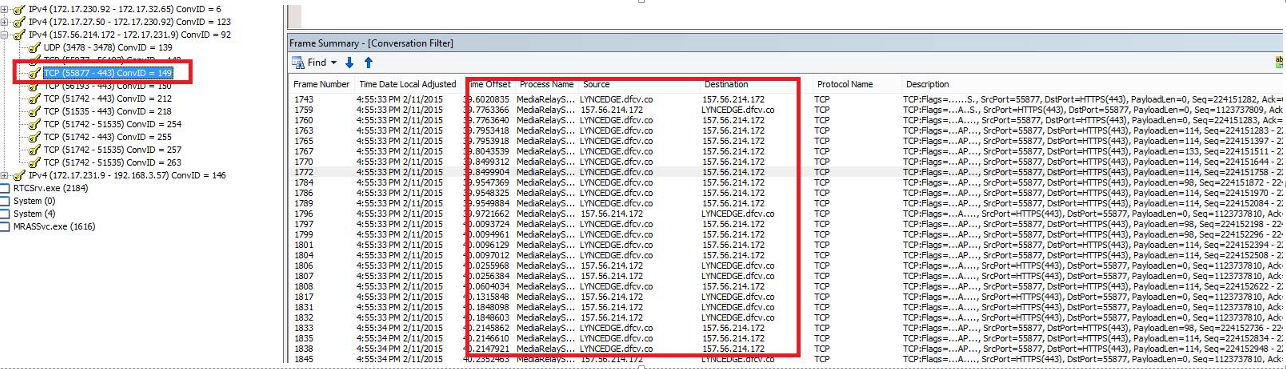The width and height of the screenshot is (1286, 369).
Task: Select frame number 1760 row
Action: point(787,120)
